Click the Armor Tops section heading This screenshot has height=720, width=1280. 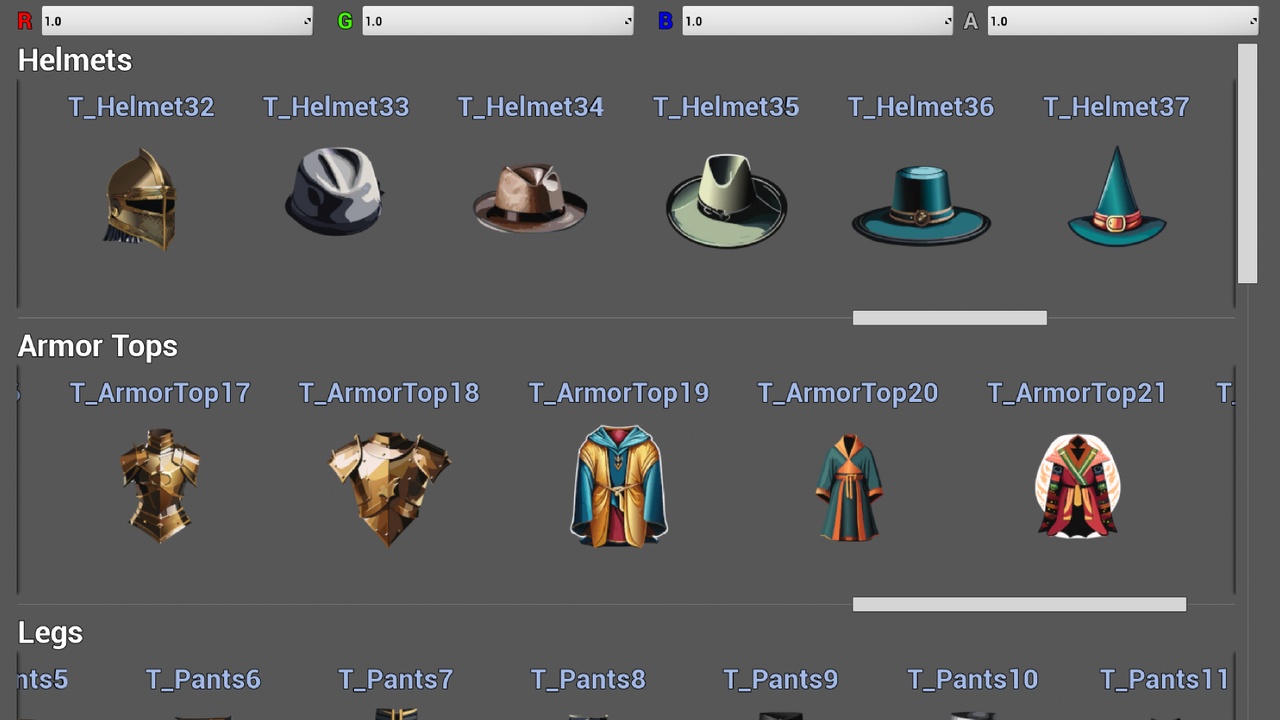click(98, 347)
